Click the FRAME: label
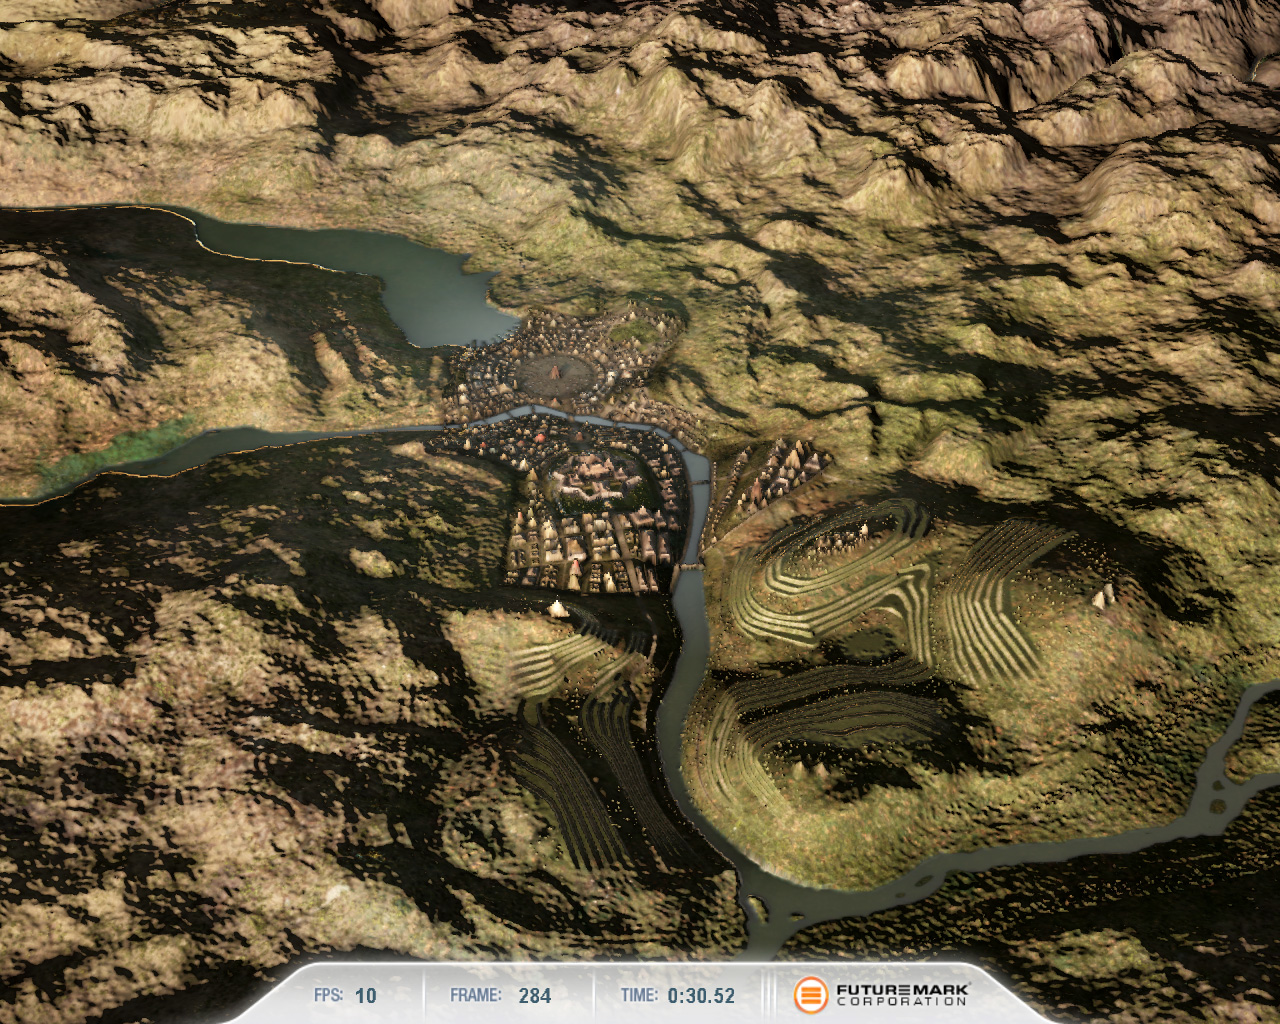Image resolution: width=1280 pixels, height=1024 pixels. (475, 995)
